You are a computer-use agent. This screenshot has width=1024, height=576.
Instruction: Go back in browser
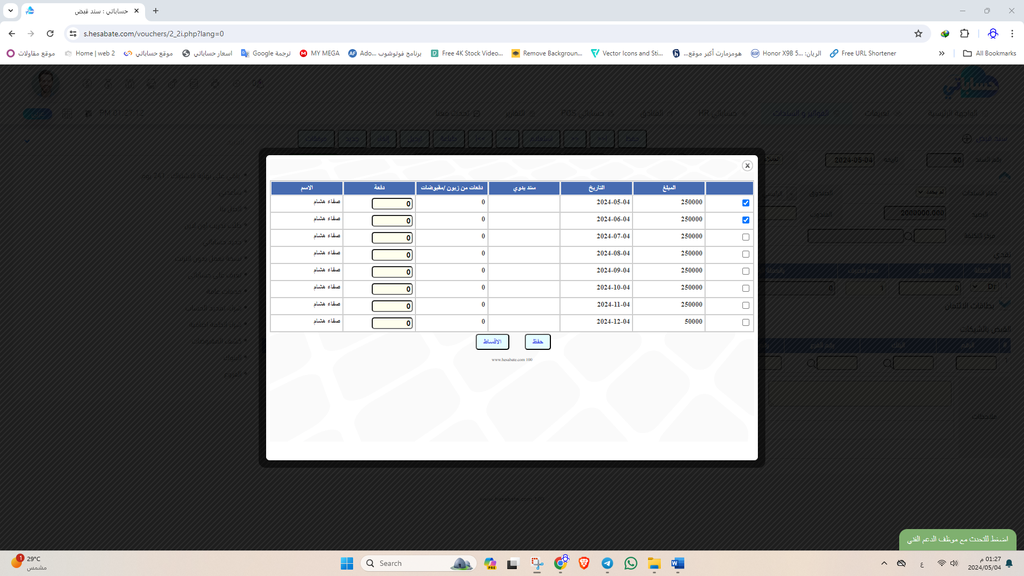coord(12,33)
